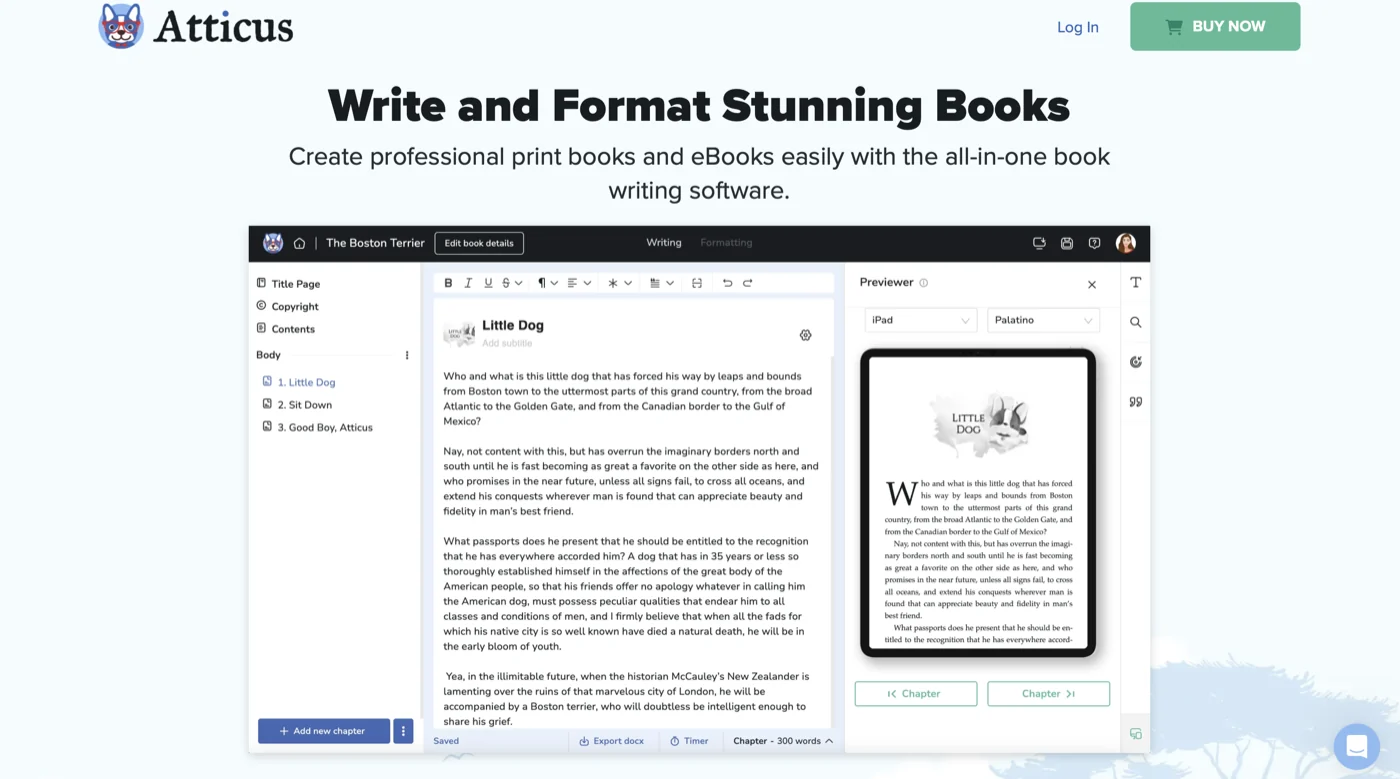Screen dimensions: 1400x779
Task: Open search from right sidebar
Action: (x=1136, y=322)
